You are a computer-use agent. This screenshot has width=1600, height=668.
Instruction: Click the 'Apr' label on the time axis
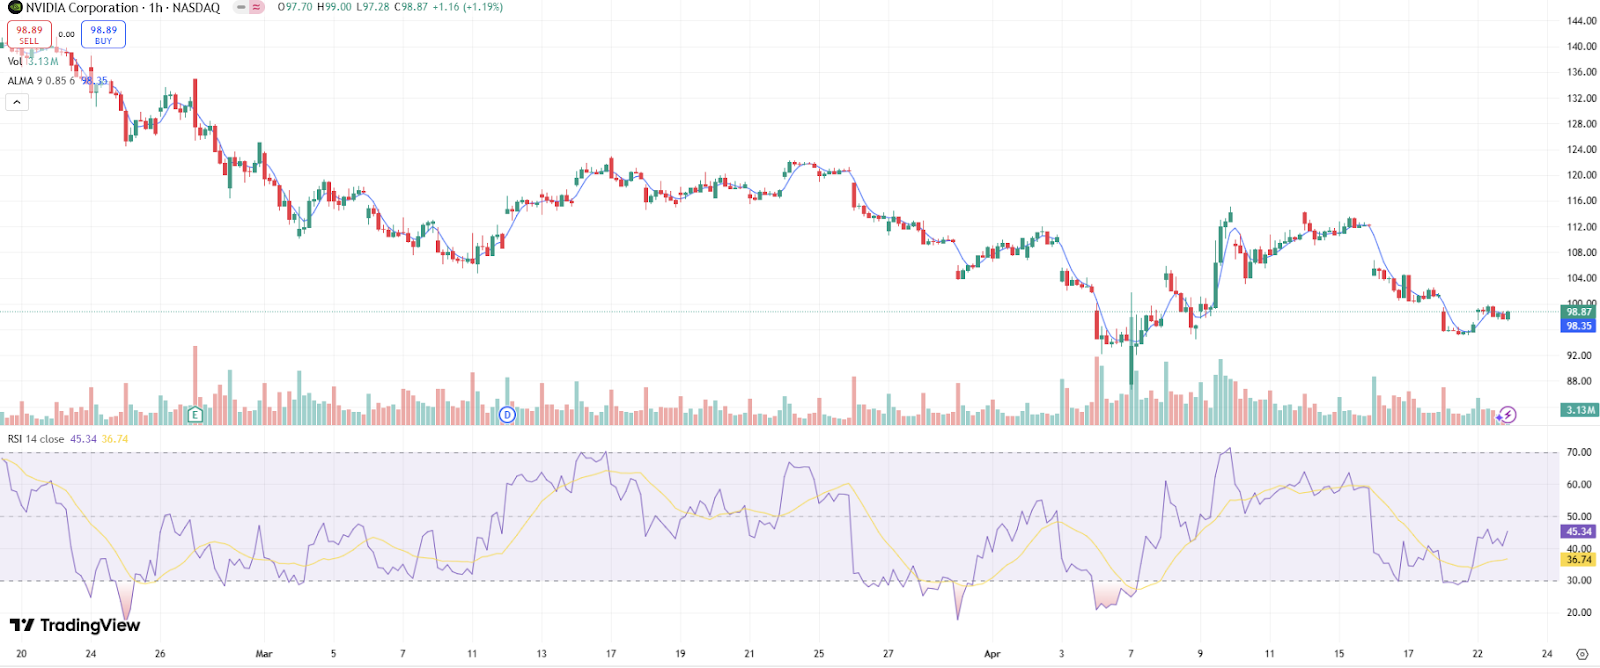[x=992, y=654]
